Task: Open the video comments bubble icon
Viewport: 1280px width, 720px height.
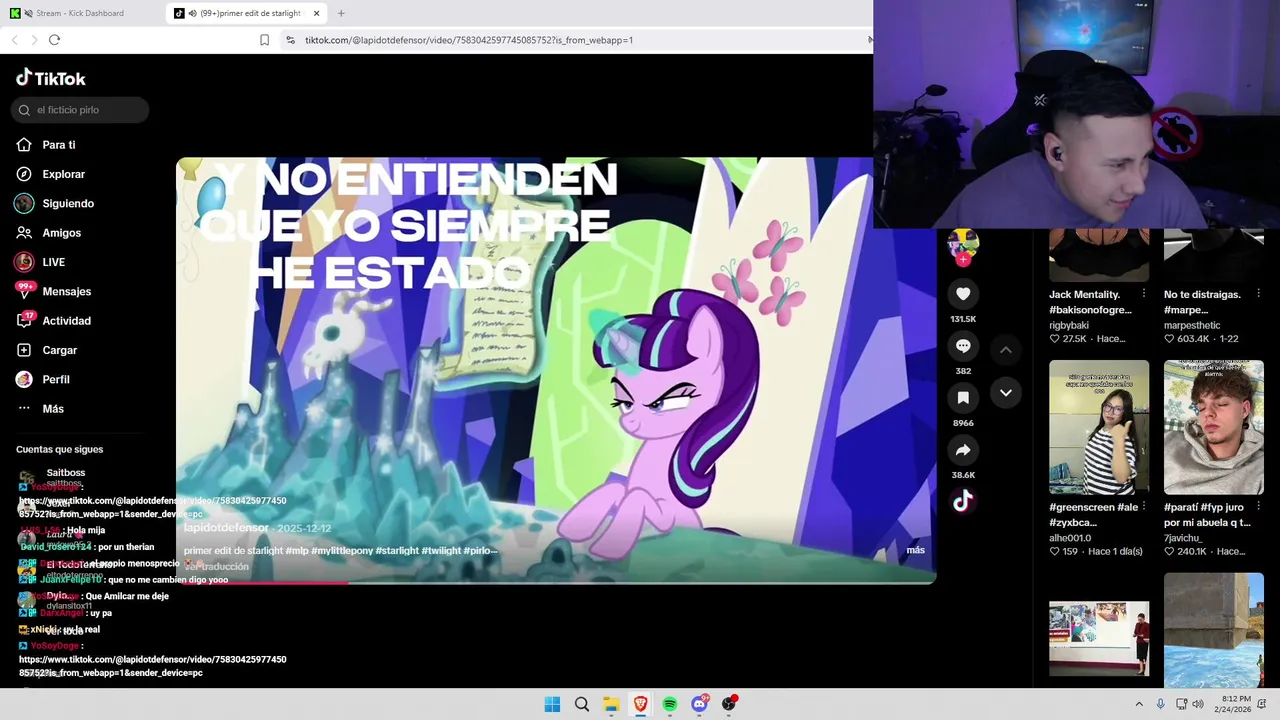Action: [x=963, y=346]
